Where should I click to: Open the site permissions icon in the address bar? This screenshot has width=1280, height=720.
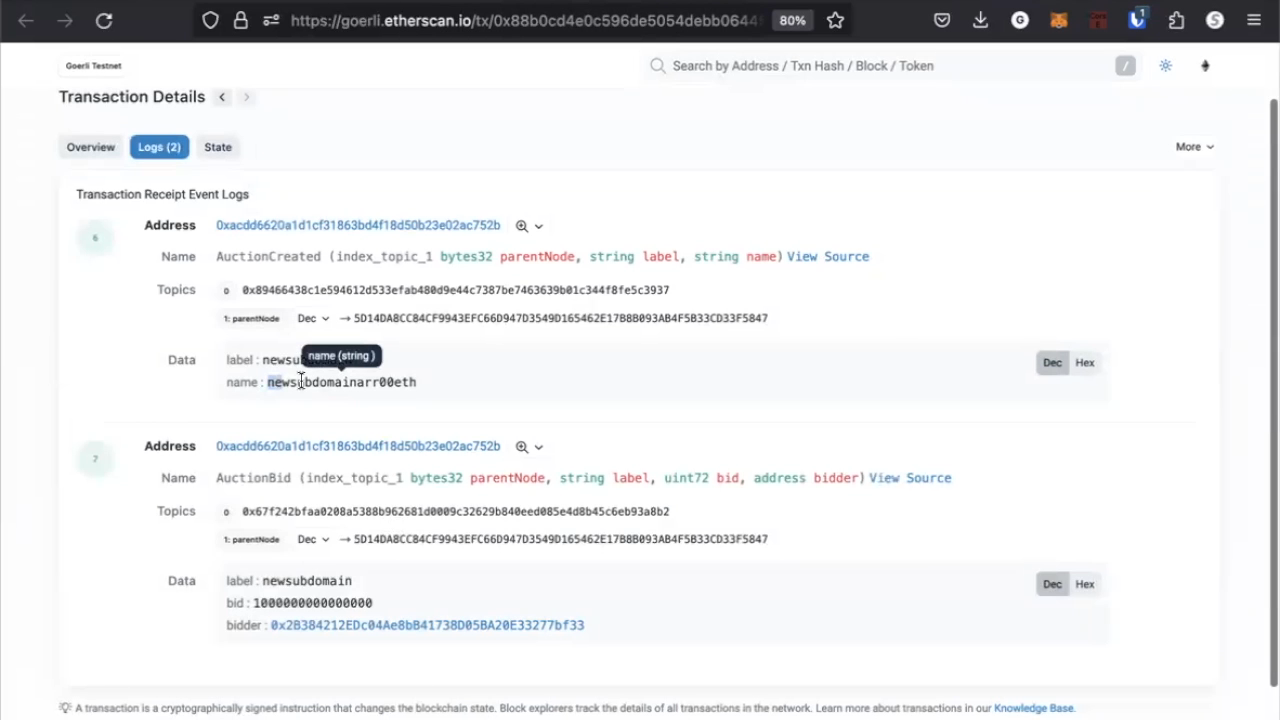click(271, 20)
